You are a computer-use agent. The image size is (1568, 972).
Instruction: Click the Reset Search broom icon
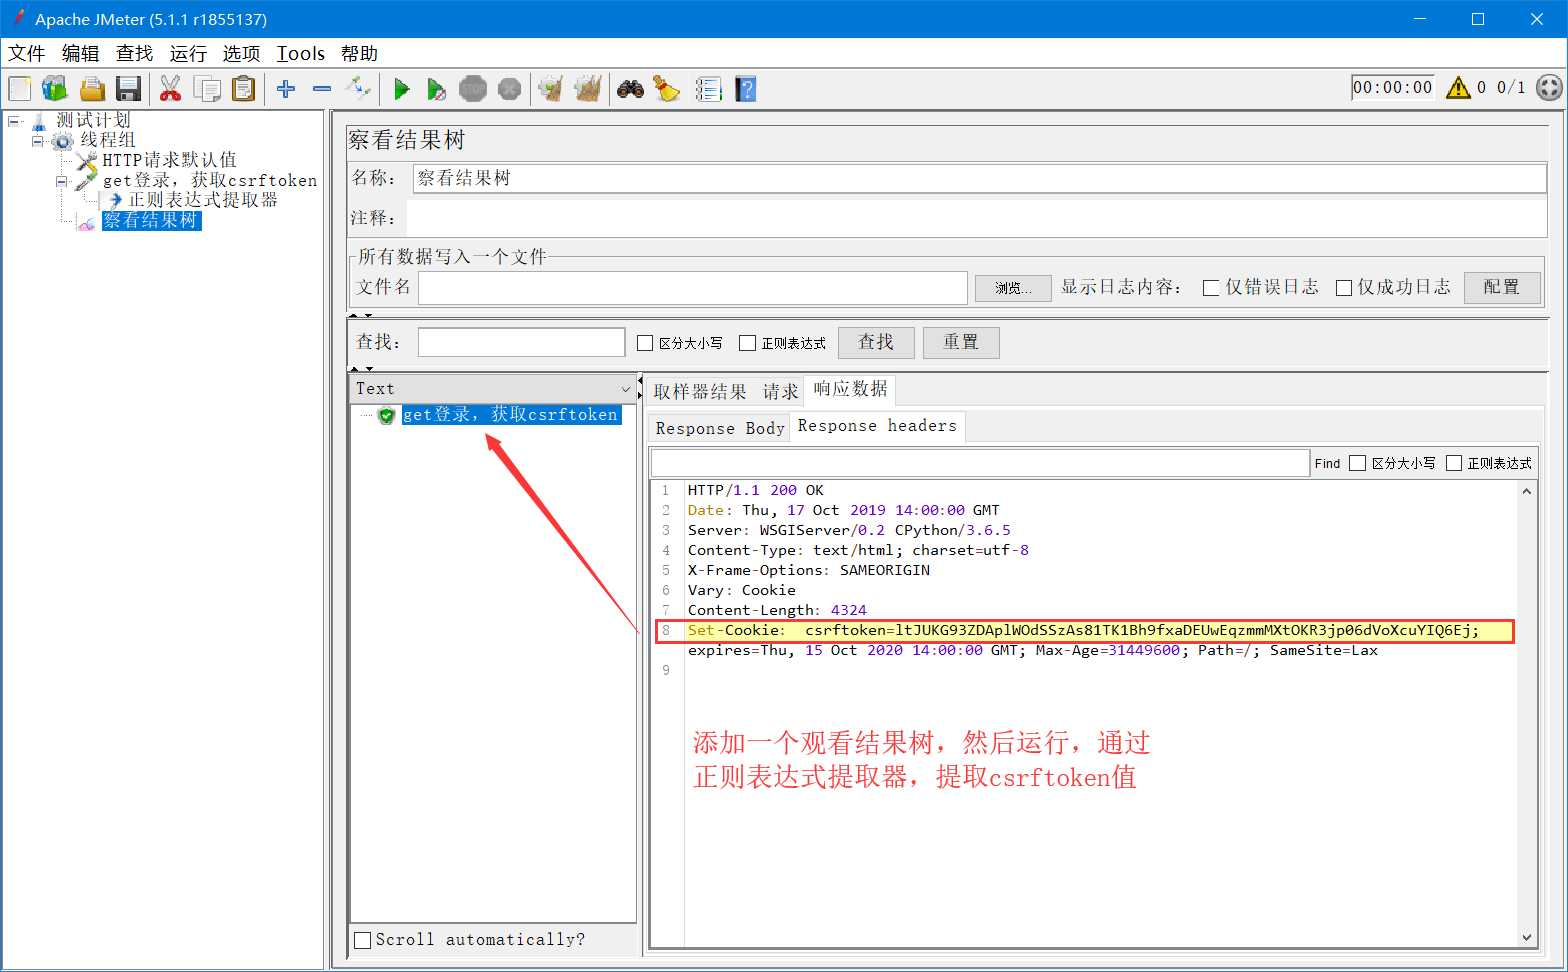coord(667,89)
